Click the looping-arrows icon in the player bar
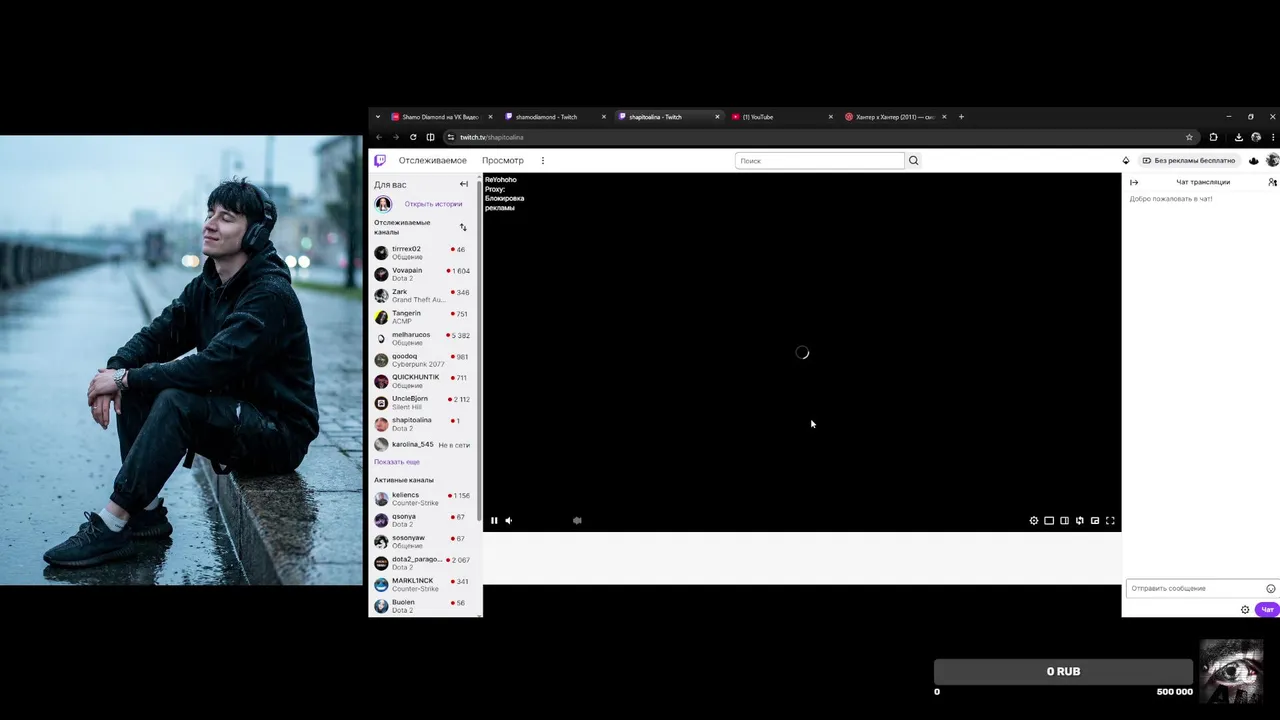1280x720 pixels. (1079, 520)
